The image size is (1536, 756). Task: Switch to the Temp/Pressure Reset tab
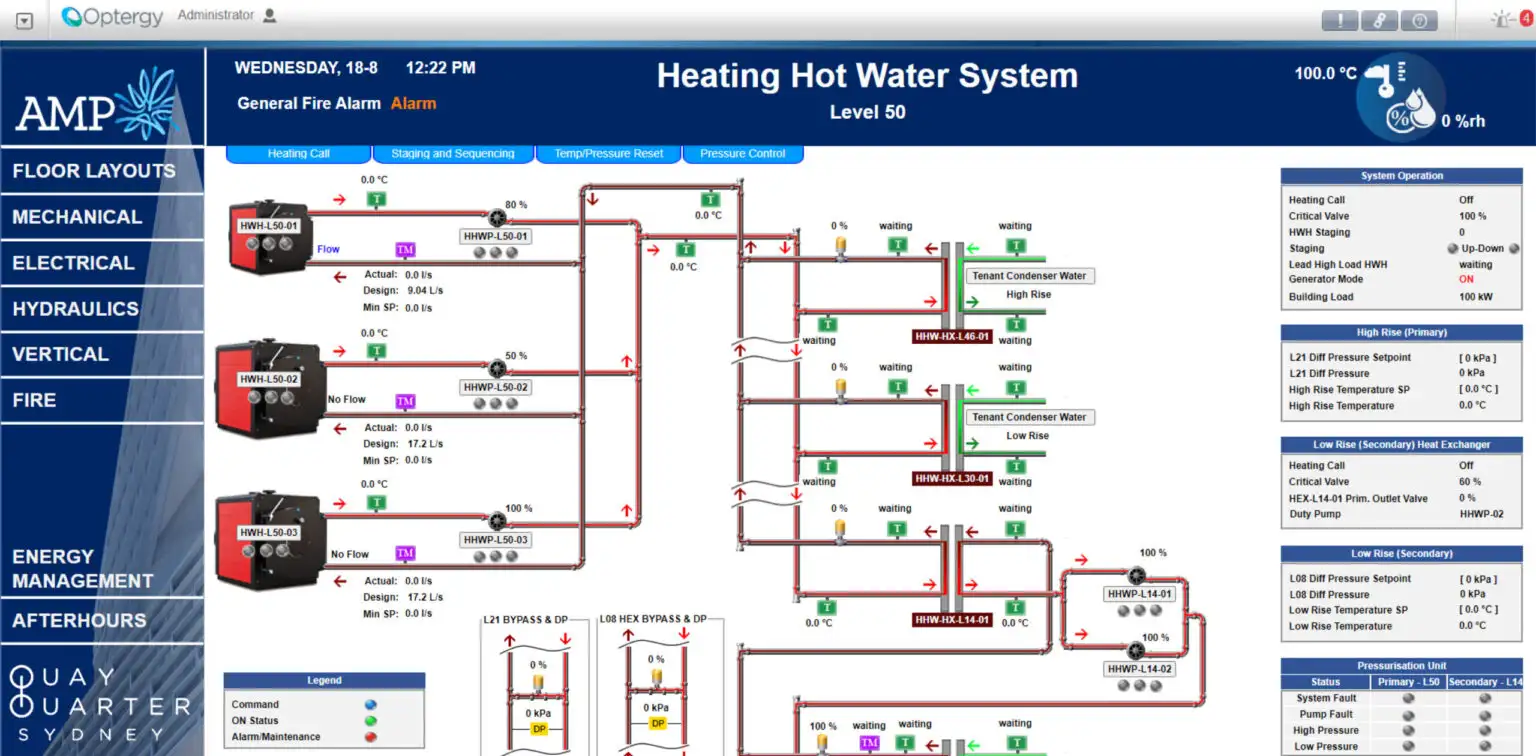point(608,153)
